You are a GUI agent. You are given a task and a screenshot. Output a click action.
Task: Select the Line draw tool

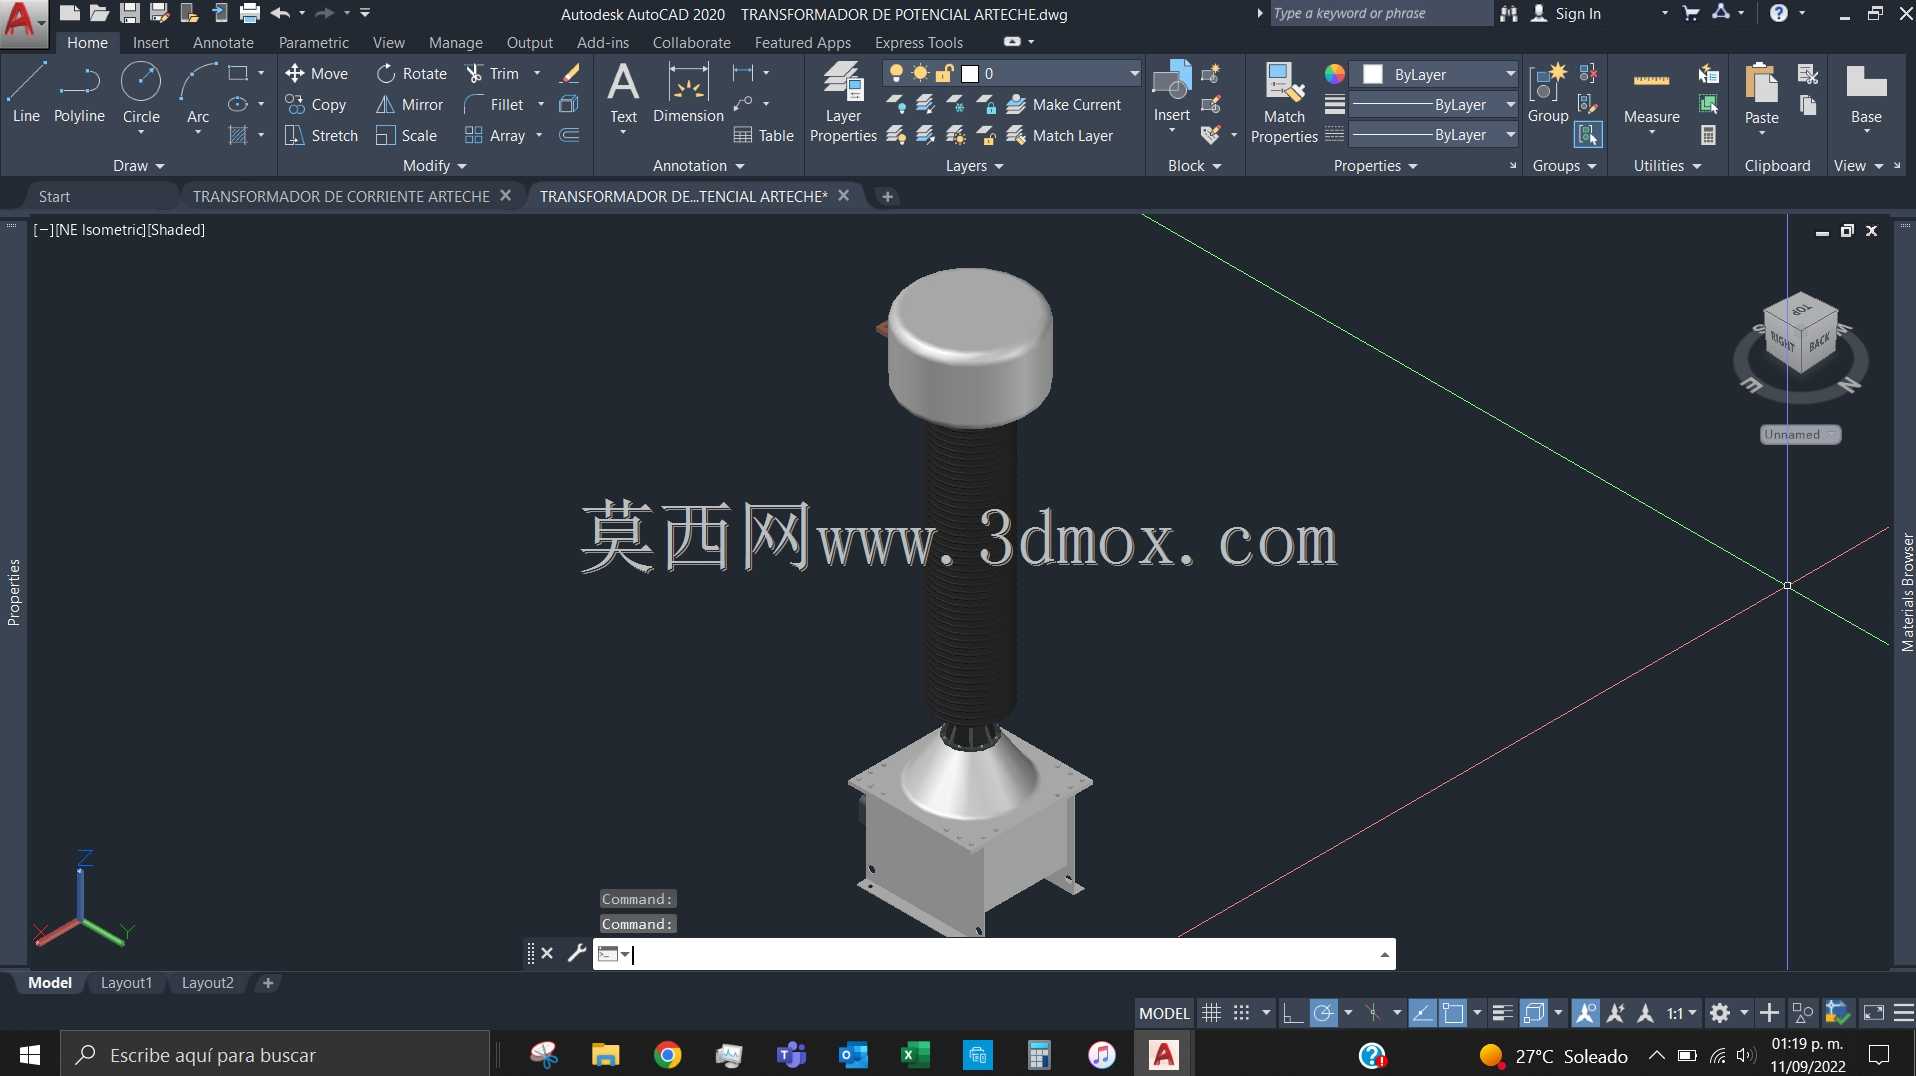(26, 92)
